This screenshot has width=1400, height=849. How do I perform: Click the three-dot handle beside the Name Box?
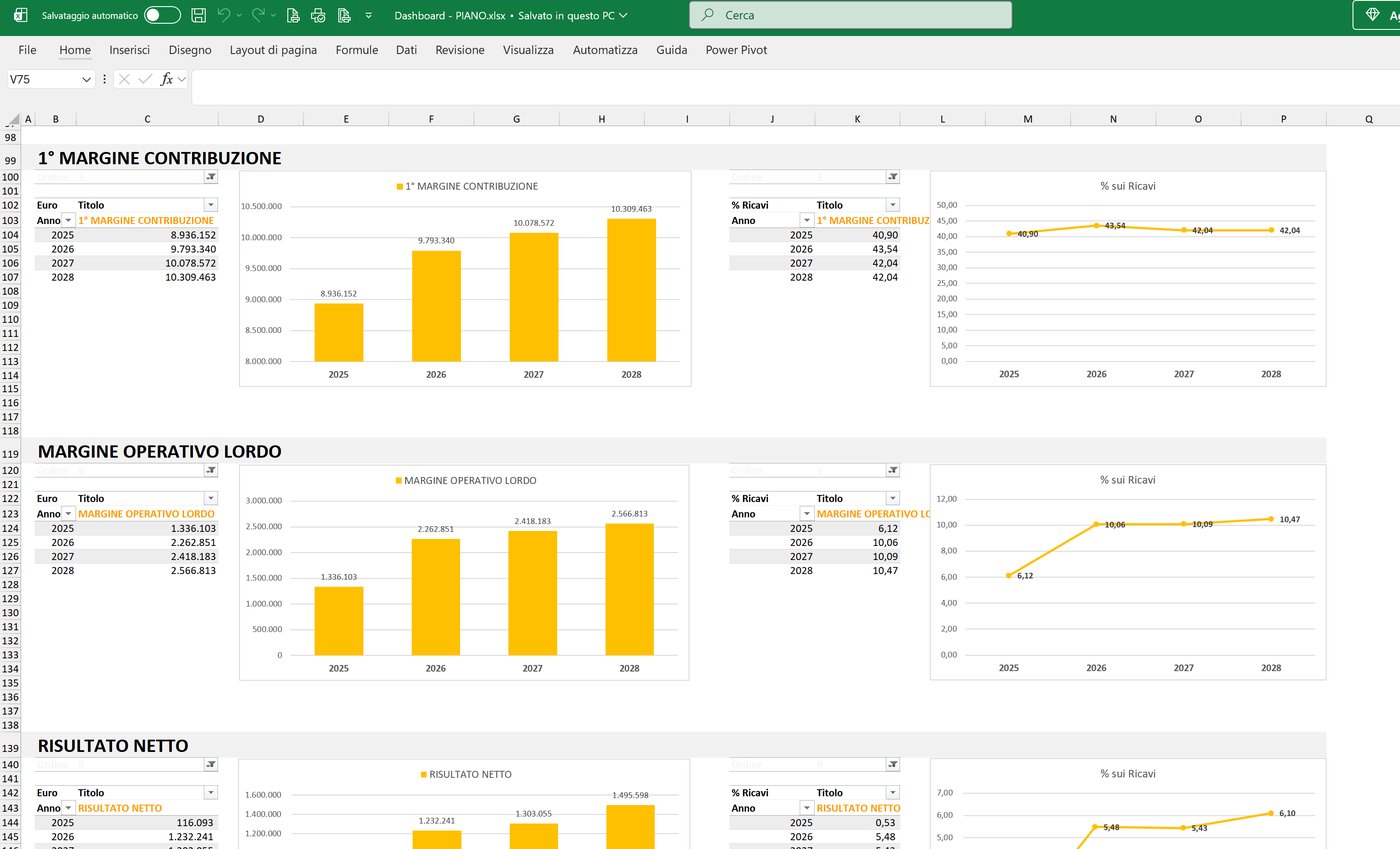point(105,79)
